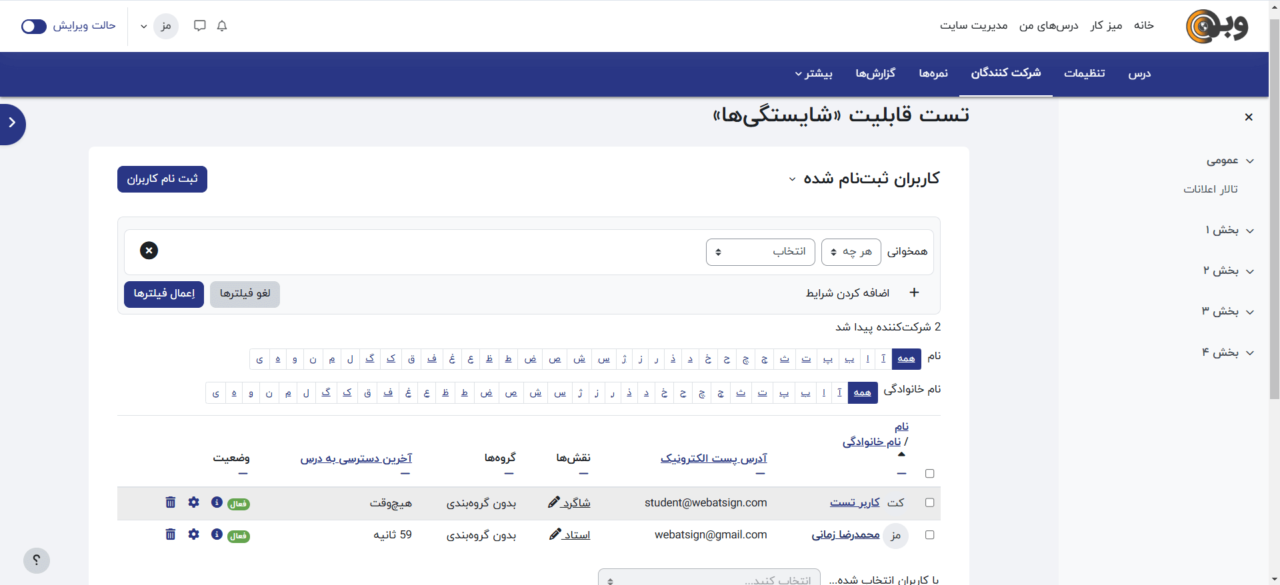The width and height of the screenshot is (1280, 585).
Task: Check the box for کاربر تست
Action: tap(930, 503)
